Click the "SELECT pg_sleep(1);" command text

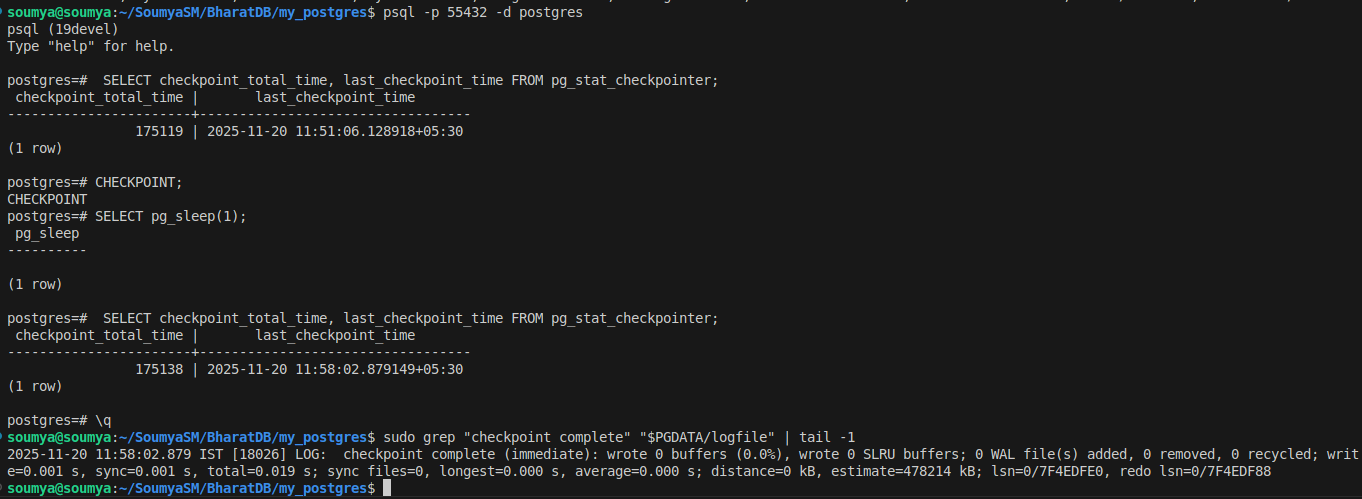point(171,216)
